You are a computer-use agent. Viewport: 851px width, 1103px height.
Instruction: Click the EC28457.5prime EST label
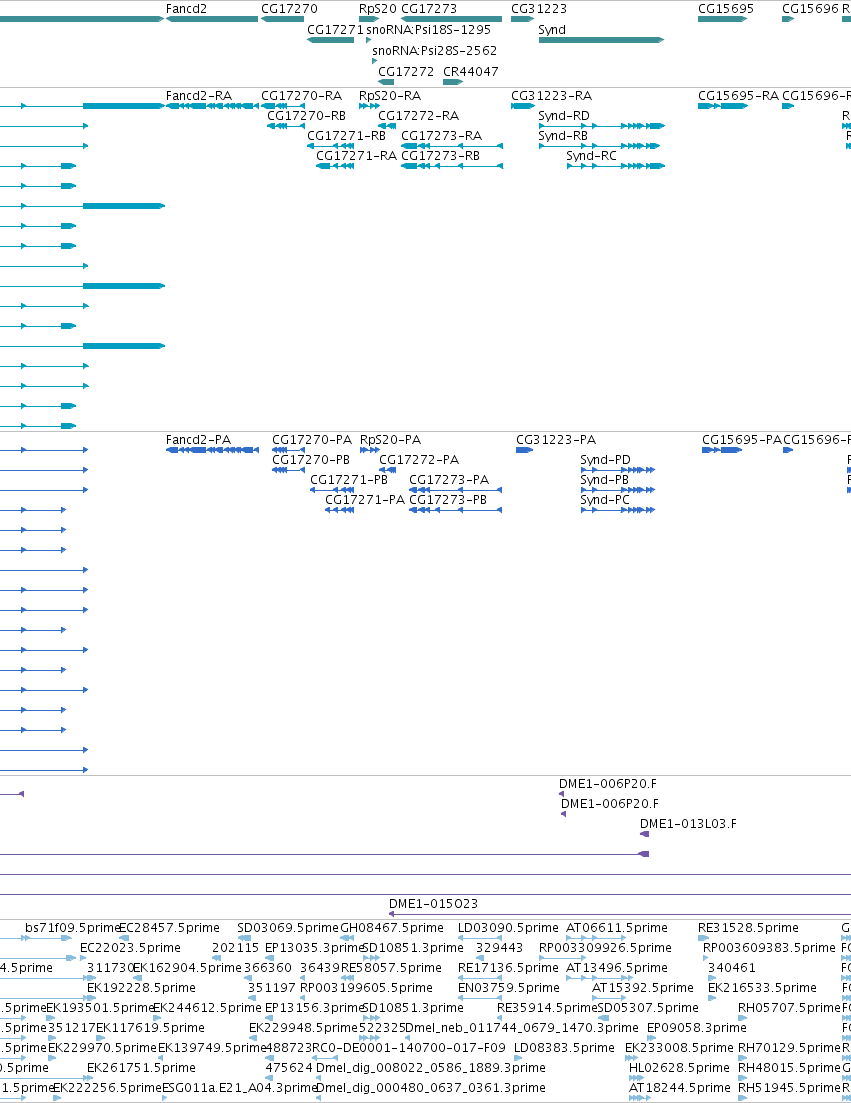(x=169, y=928)
